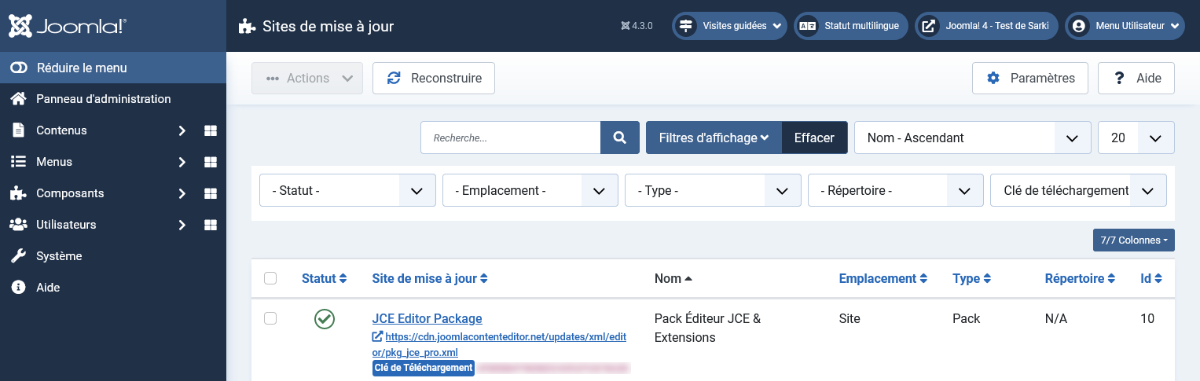The width and height of the screenshot is (1200, 381).
Task: Open the 7/7 Colonnes selector
Action: [x=1134, y=240]
